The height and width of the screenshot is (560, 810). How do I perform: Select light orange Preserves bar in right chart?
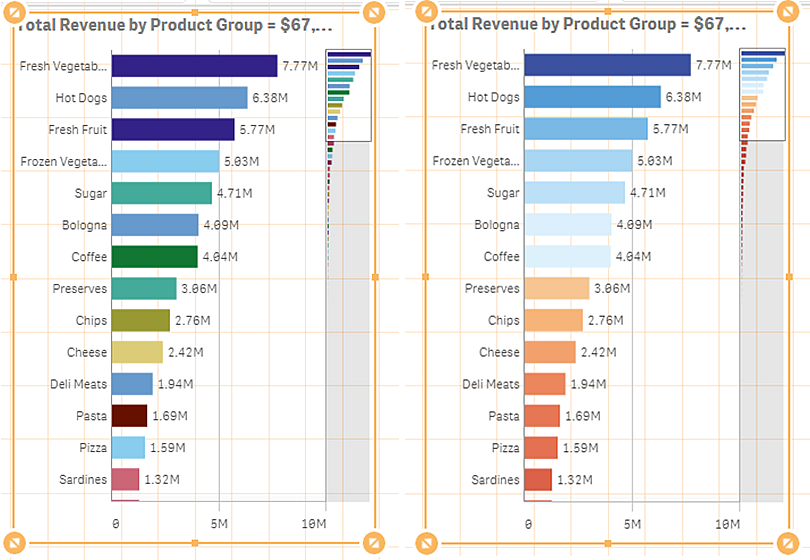tap(557, 288)
